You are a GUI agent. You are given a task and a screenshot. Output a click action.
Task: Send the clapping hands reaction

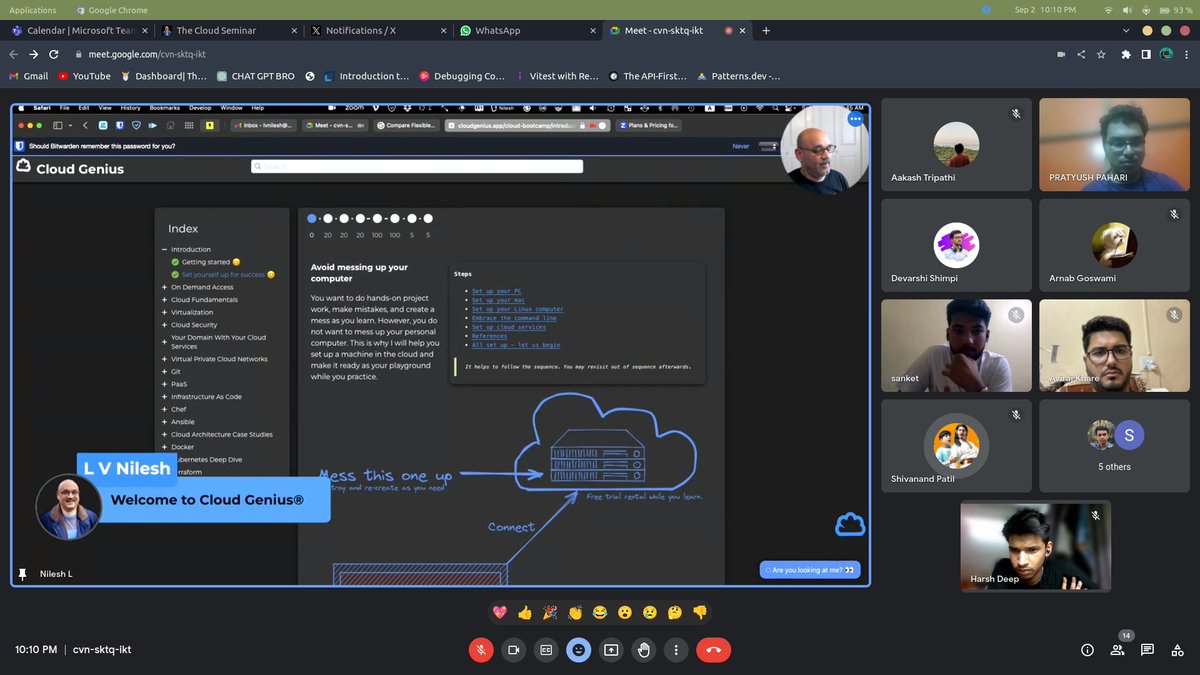pos(574,612)
